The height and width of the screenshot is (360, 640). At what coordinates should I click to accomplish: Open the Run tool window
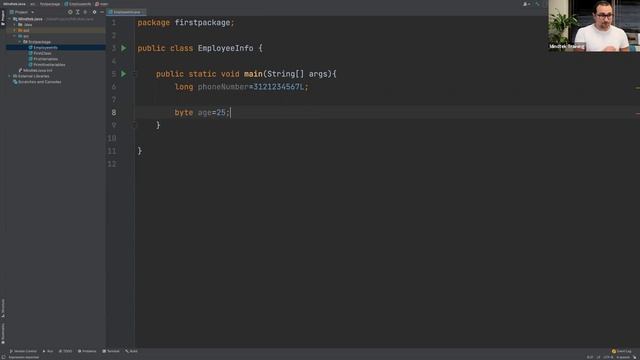coord(48,351)
